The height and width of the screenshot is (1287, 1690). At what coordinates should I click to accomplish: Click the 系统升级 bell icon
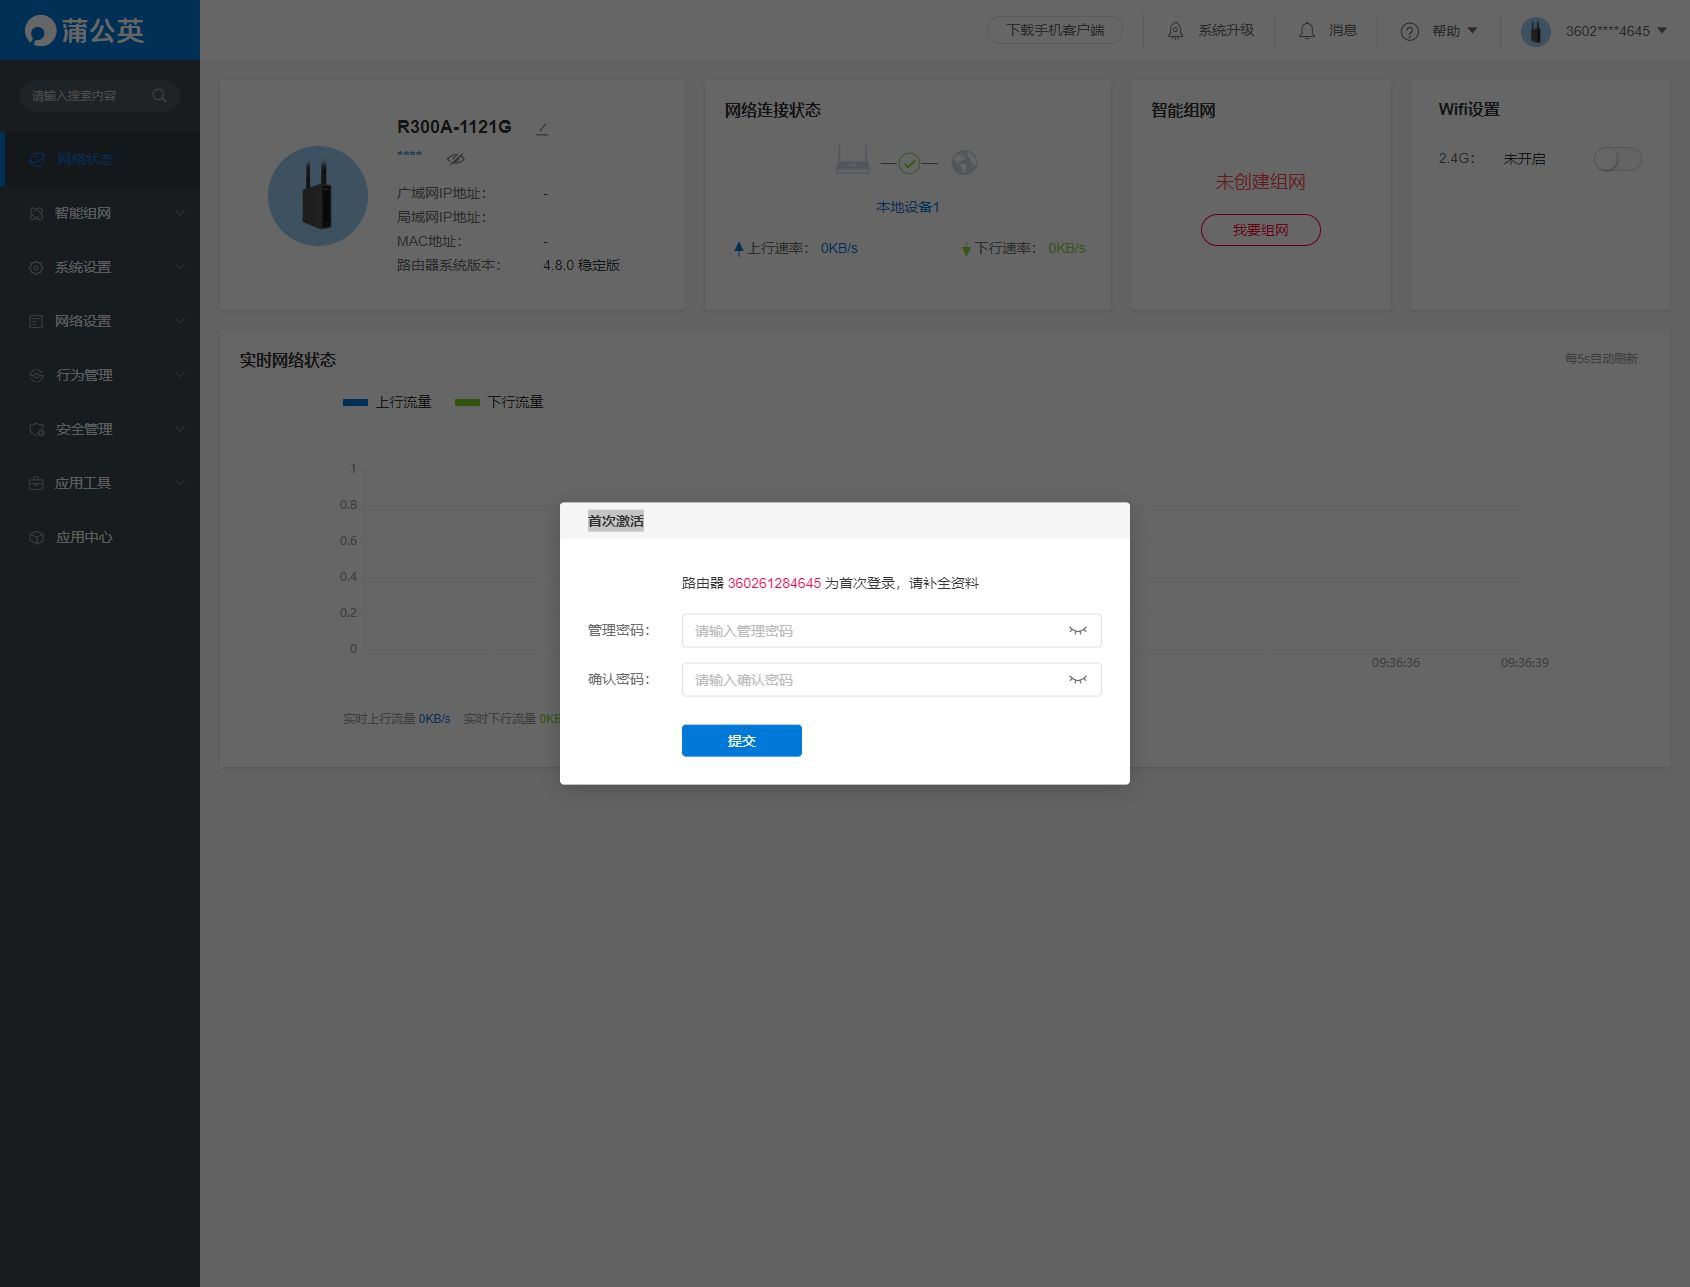point(1176,31)
